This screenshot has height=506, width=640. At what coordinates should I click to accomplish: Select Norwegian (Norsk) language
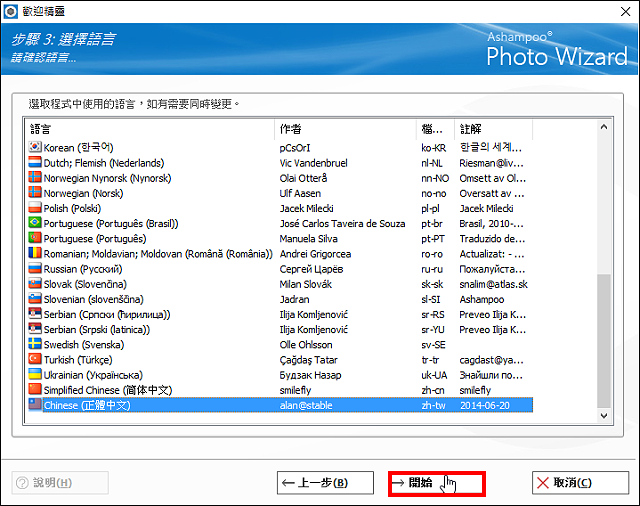click(83, 193)
